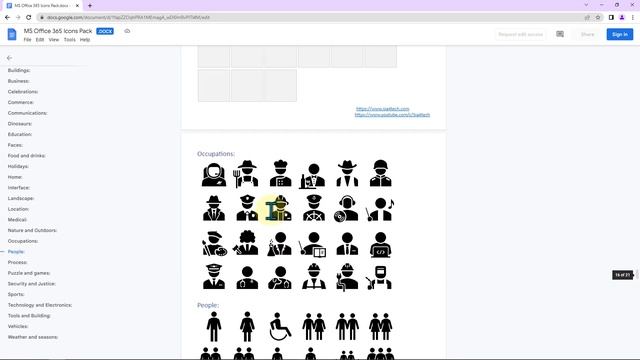Click the document title MS Office 365 Icons Pack
Image resolution: width=640 pixels, height=360 pixels.
[58, 31]
